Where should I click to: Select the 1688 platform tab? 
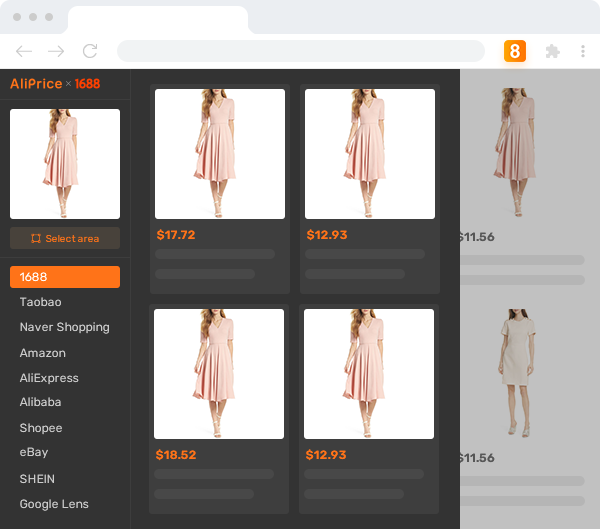[x=65, y=277]
